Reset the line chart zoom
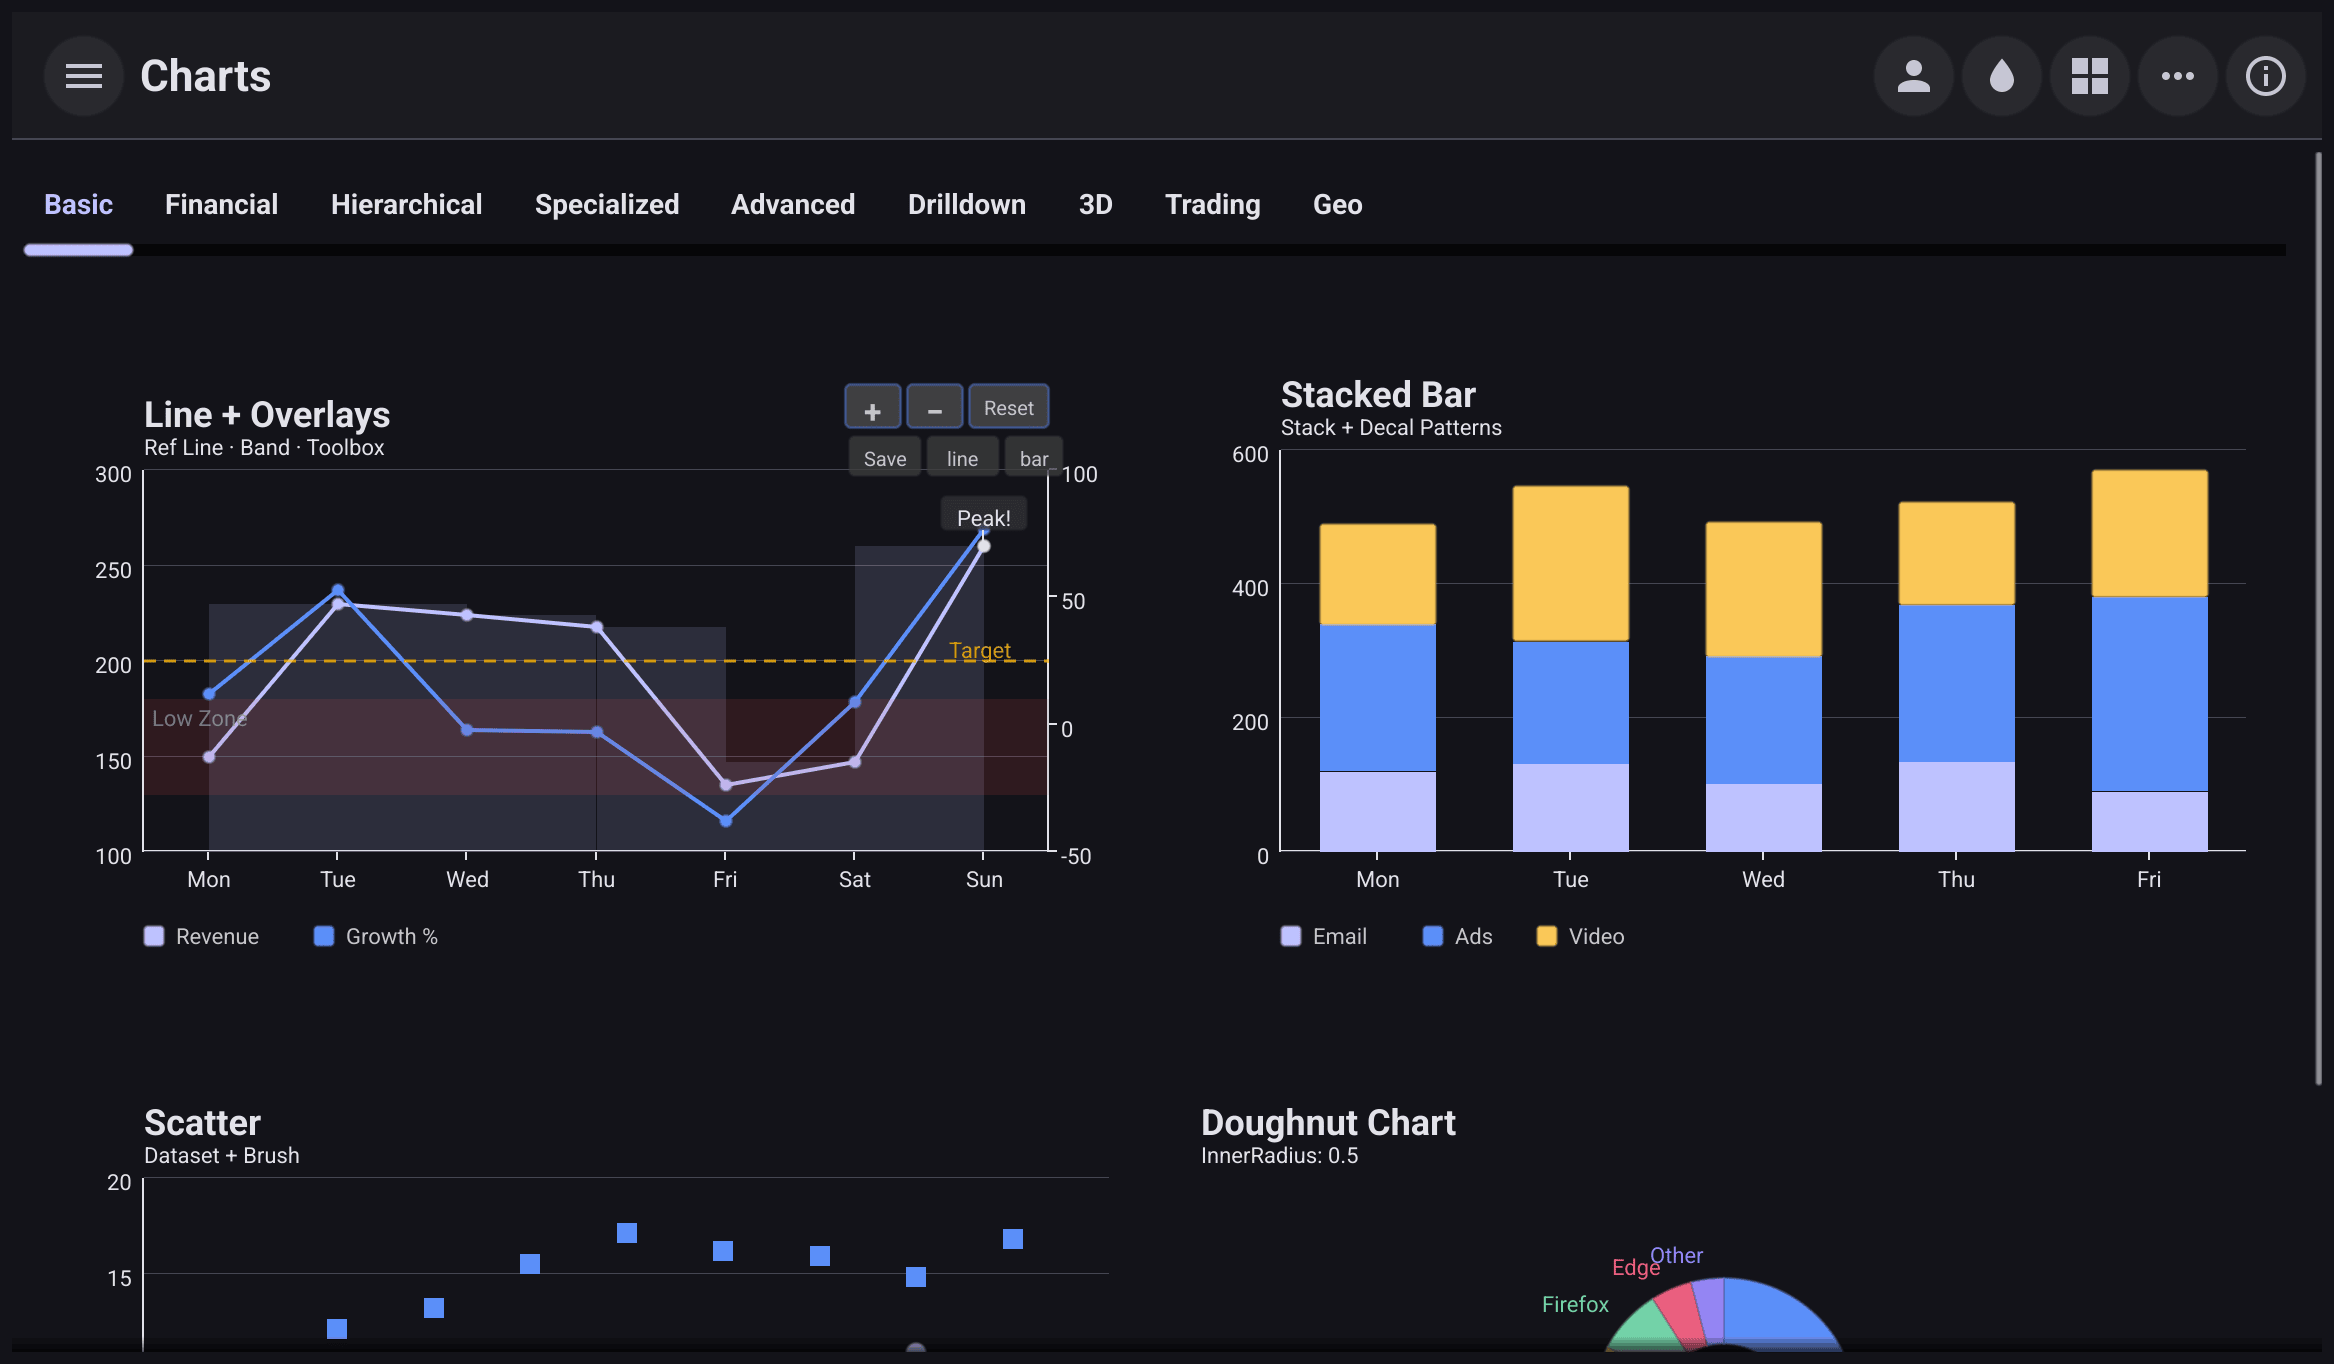 click(x=1009, y=408)
